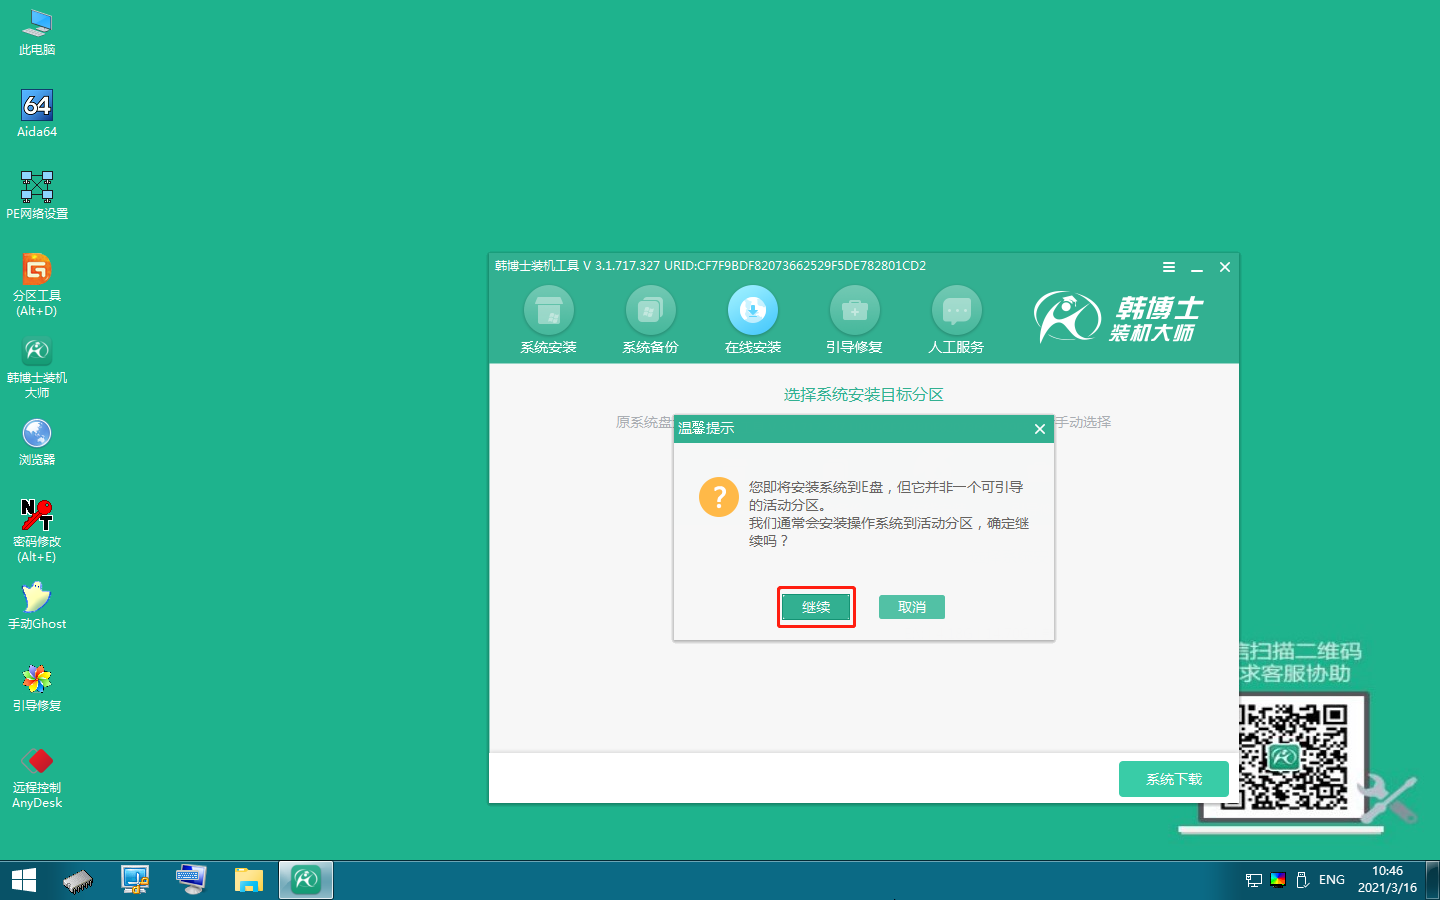The height and width of the screenshot is (900, 1440).
Task: Open the 人工服务 support icon
Action: click(x=956, y=312)
